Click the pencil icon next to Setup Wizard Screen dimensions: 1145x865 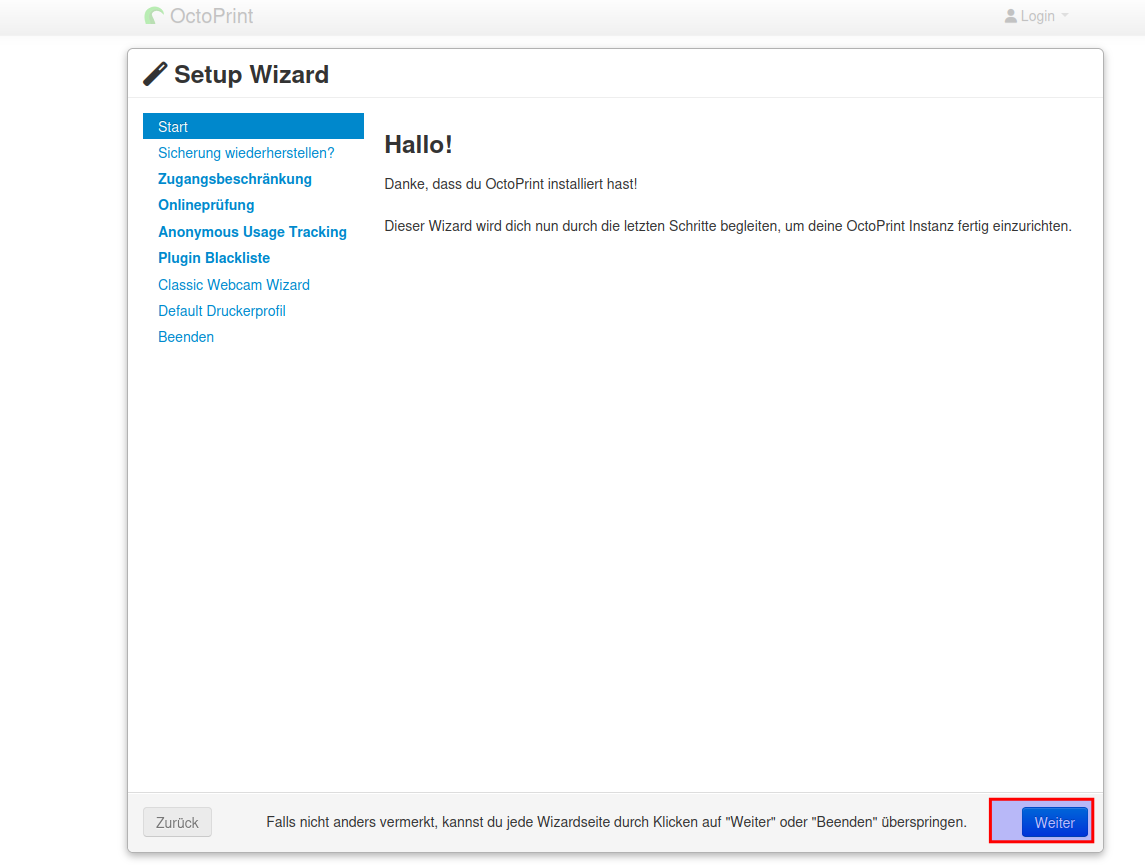(x=155, y=74)
